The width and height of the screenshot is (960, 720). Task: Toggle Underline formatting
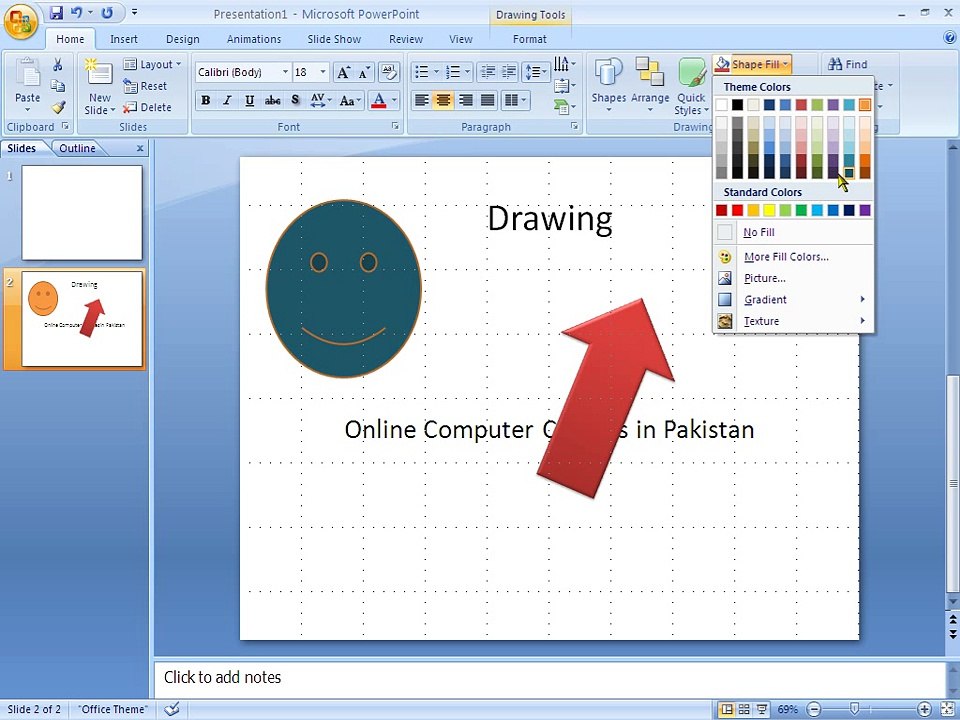point(249,100)
